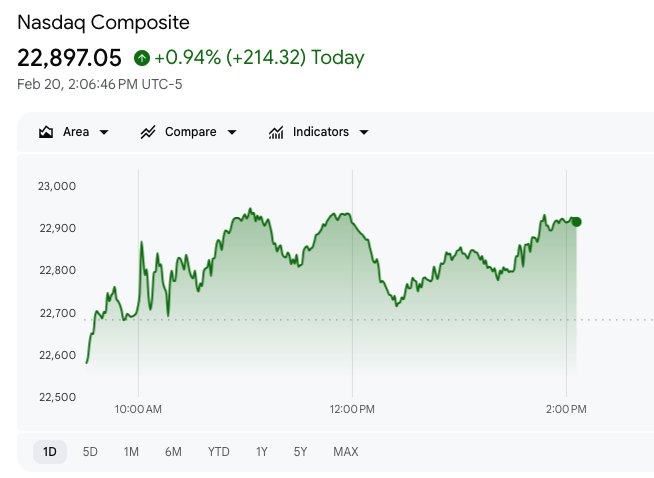
Task: Click the 12:00 PM x-axis label
Action: click(352, 409)
